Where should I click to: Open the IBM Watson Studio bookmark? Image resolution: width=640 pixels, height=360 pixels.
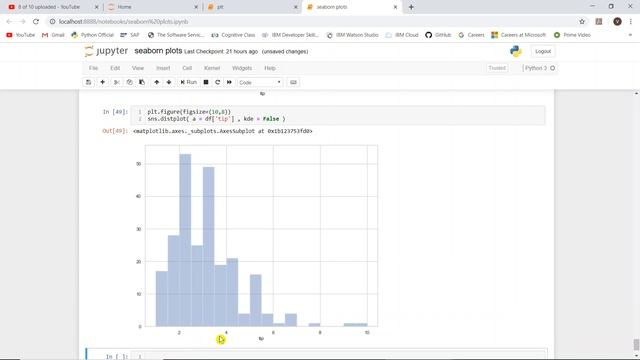pyautogui.click(x=352, y=35)
